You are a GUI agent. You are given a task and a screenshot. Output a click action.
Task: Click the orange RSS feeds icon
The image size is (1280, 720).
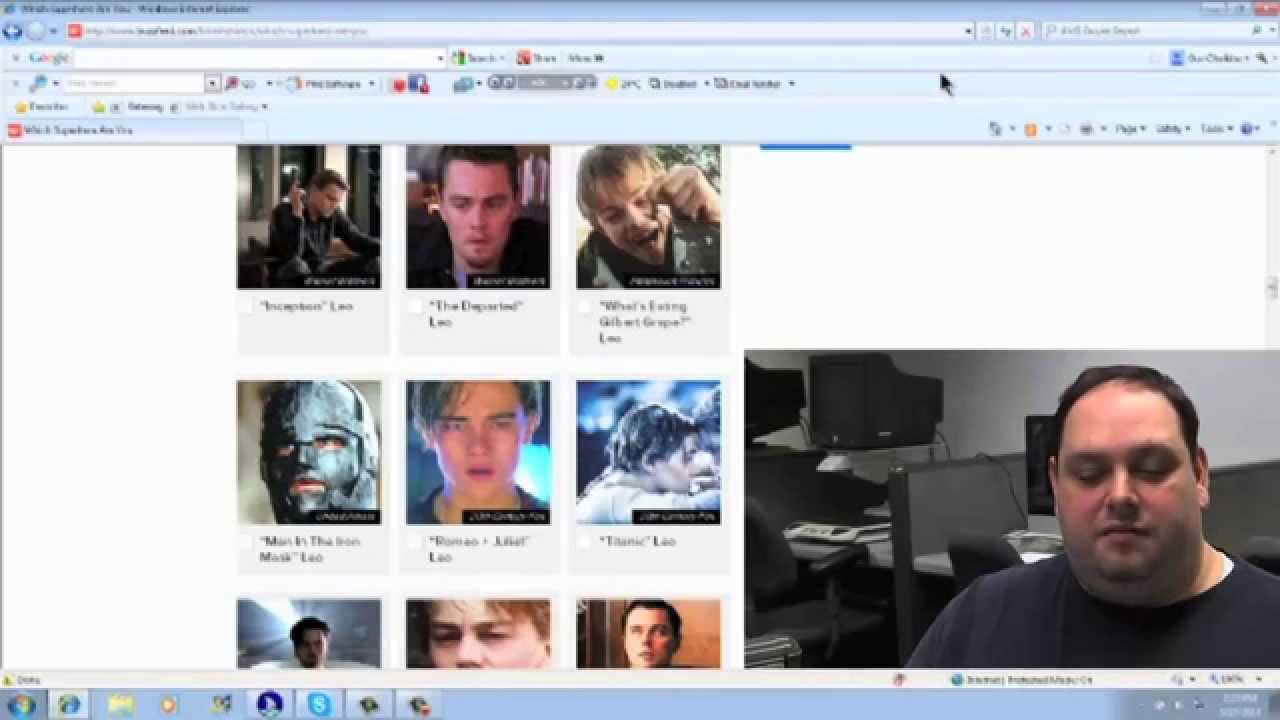(1030, 129)
